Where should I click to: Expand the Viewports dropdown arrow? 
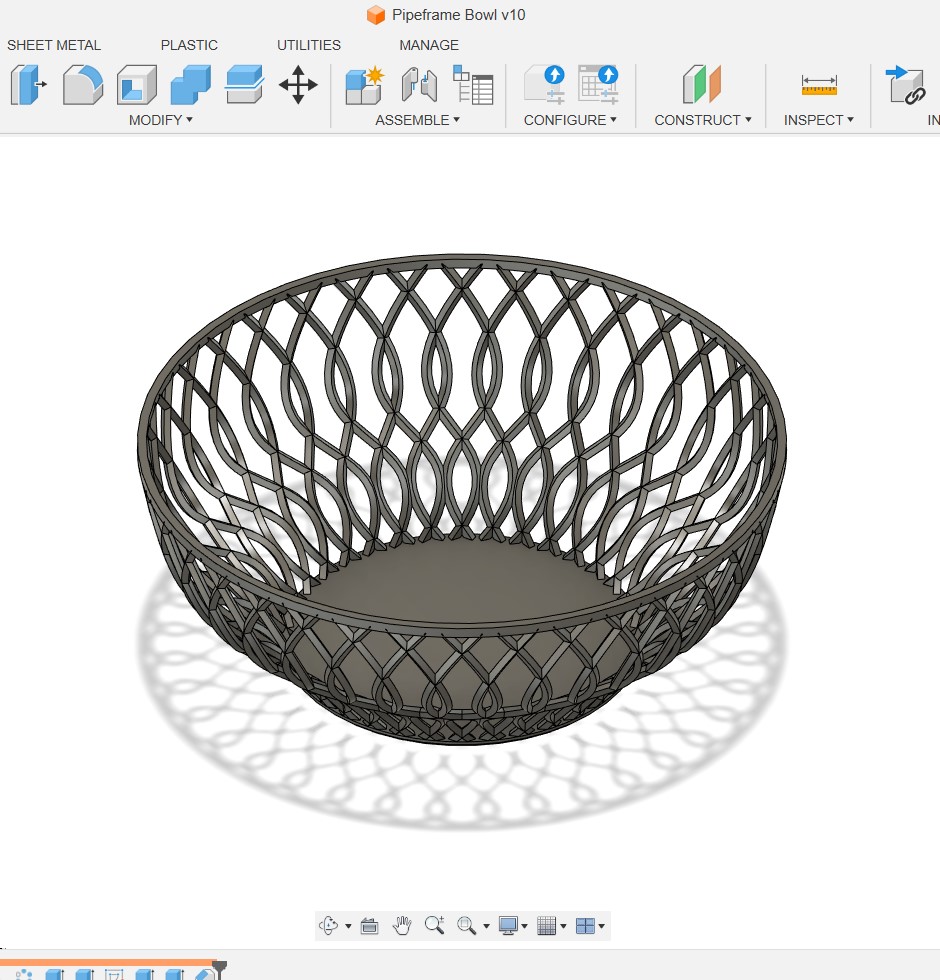[601, 926]
